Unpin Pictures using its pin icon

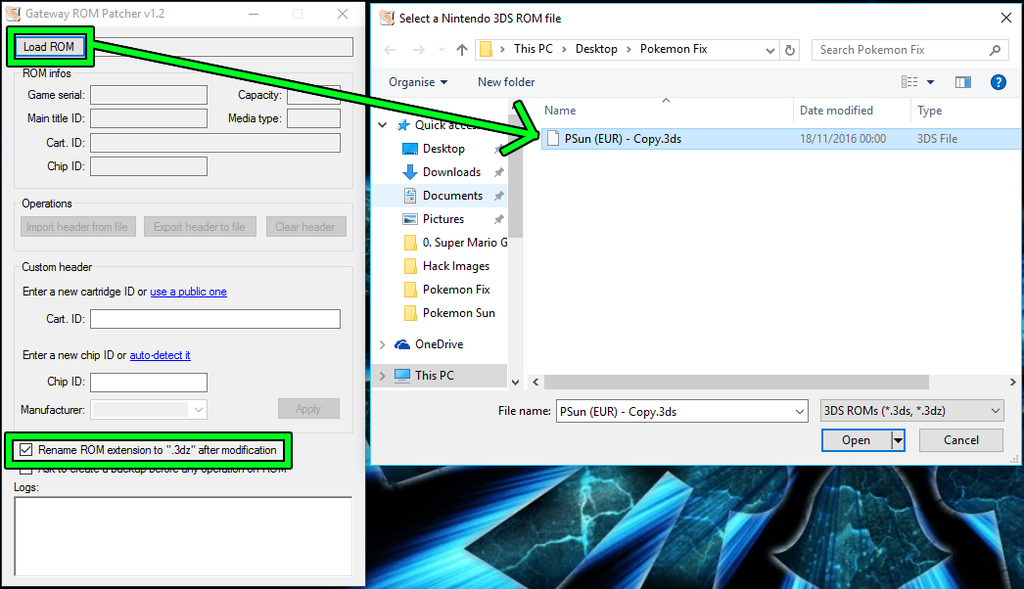(499, 219)
